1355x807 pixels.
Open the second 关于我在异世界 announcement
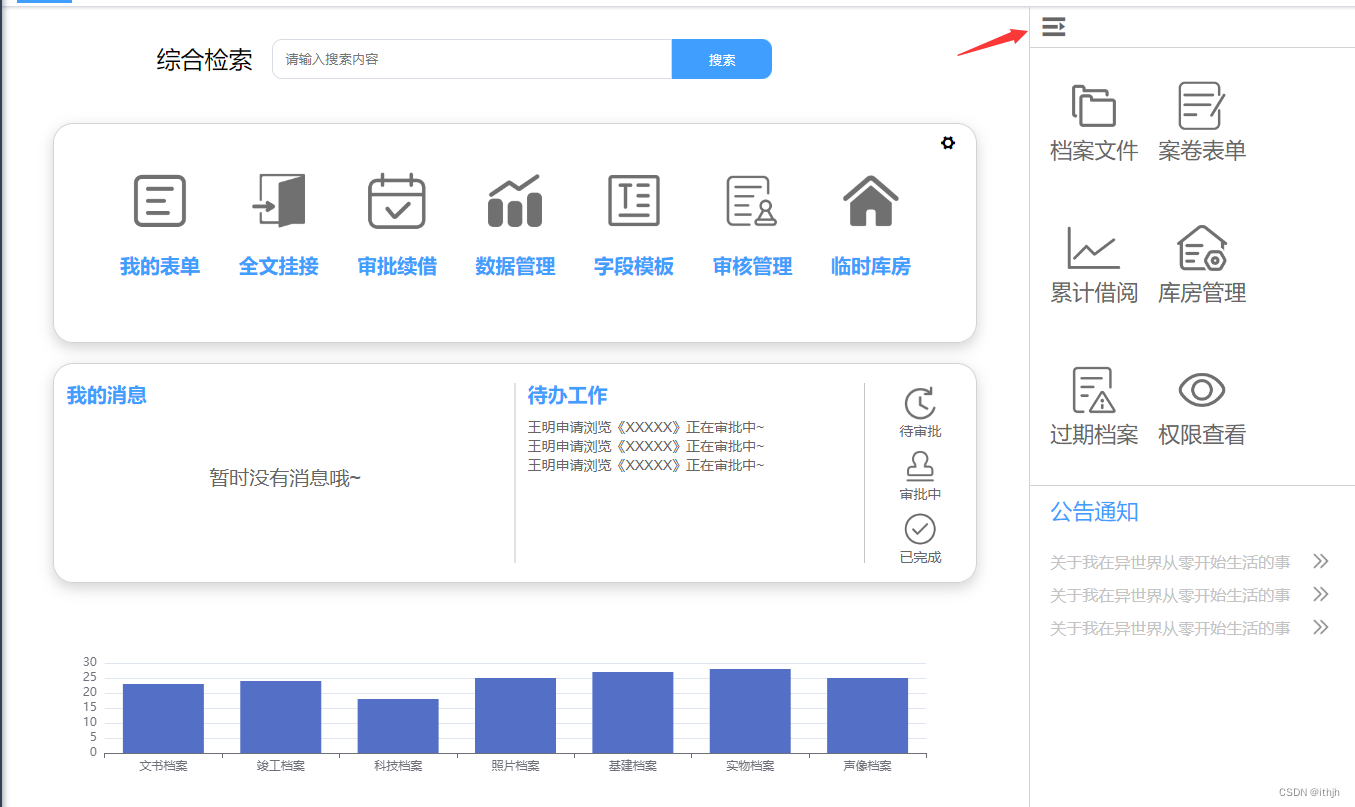tap(1170, 595)
